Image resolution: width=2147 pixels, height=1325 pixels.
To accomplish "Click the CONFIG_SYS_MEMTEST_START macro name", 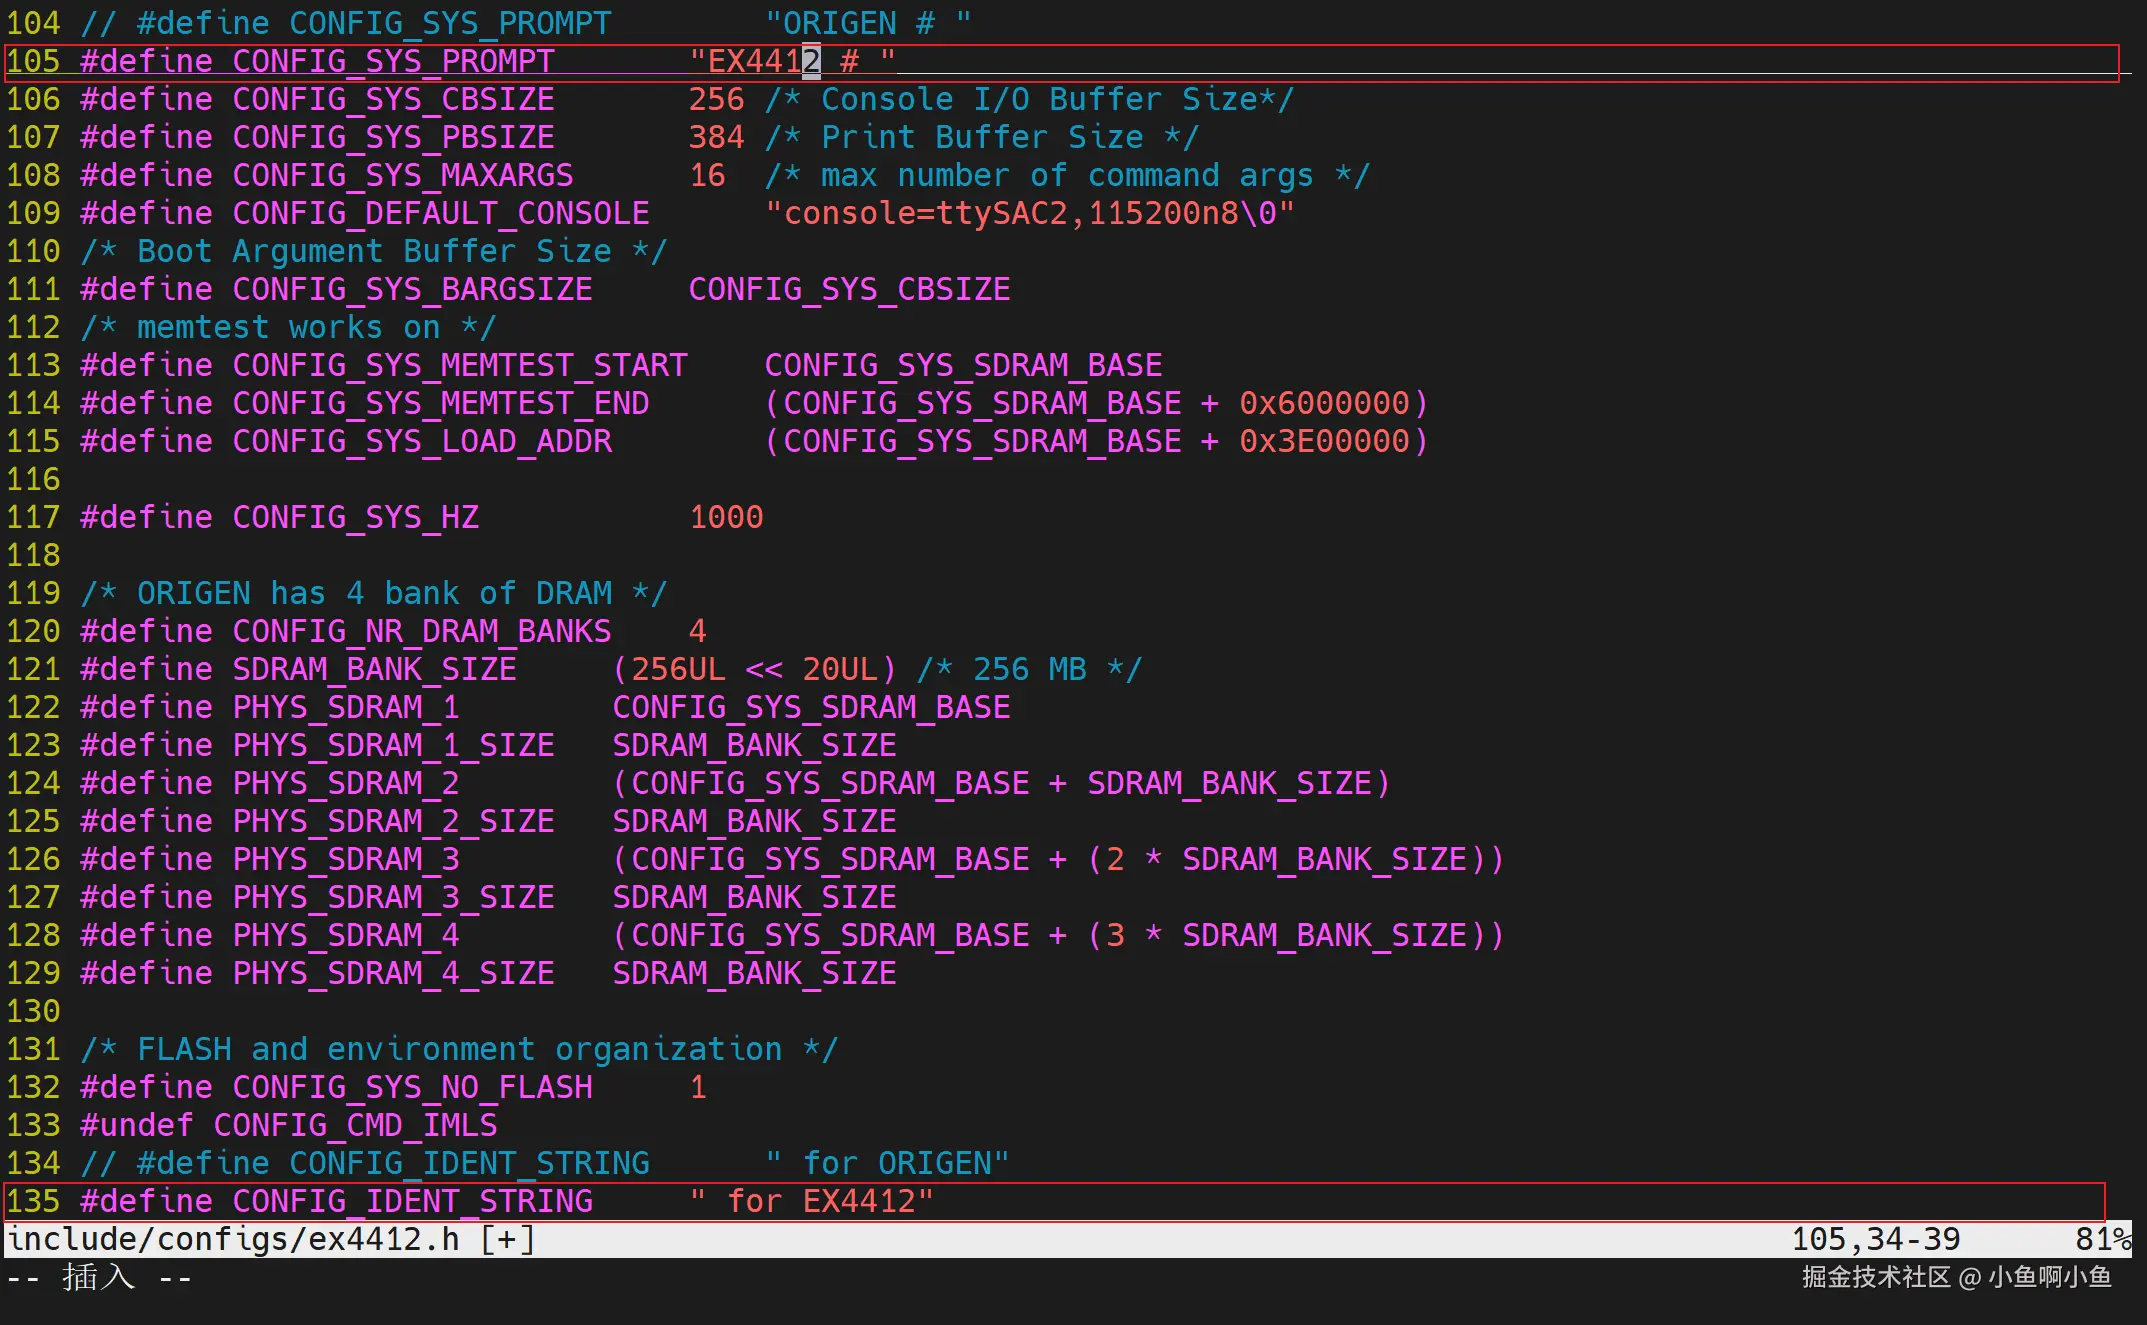I will (459, 365).
